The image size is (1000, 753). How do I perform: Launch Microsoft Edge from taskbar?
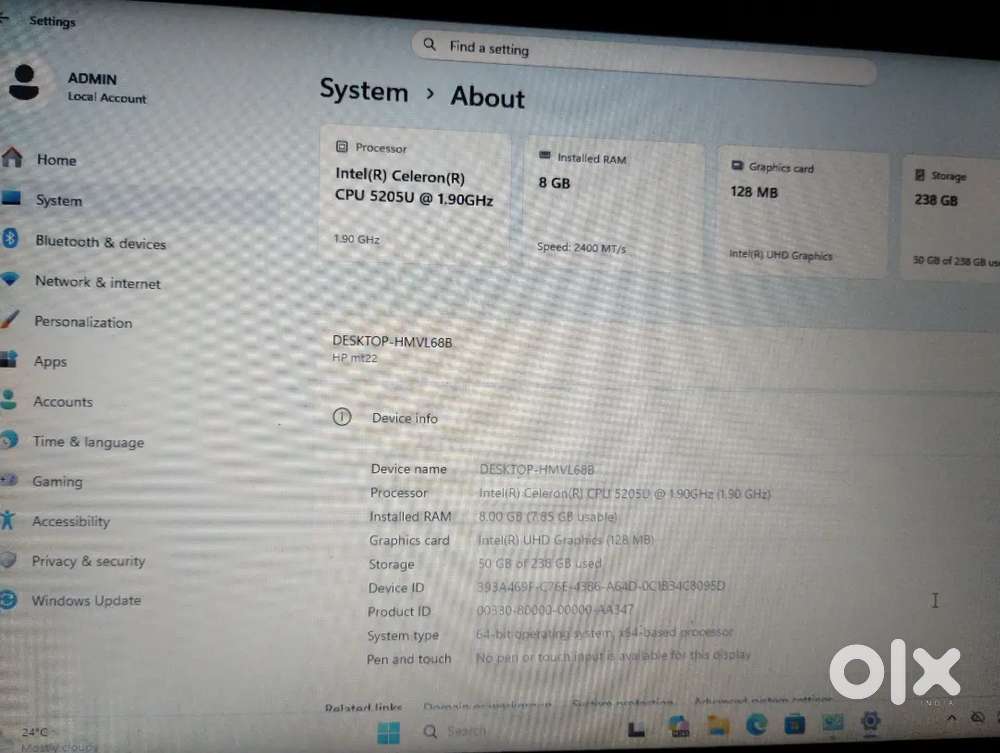(x=756, y=725)
